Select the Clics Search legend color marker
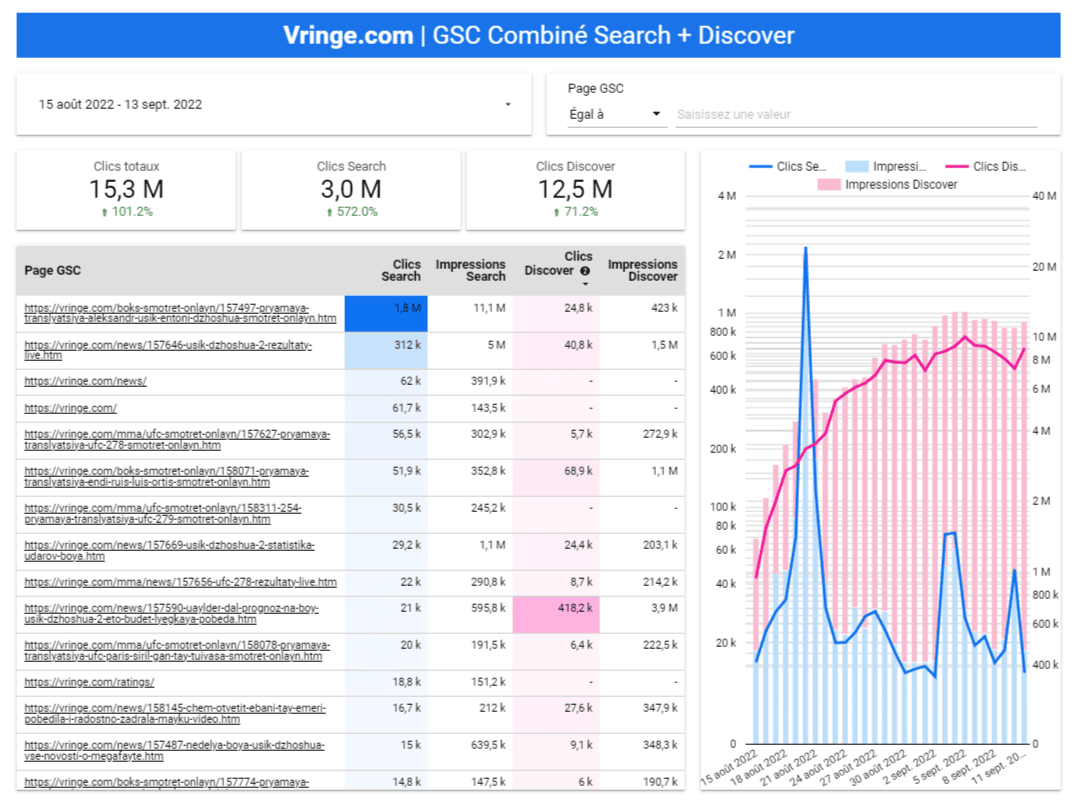 [x=760, y=167]
